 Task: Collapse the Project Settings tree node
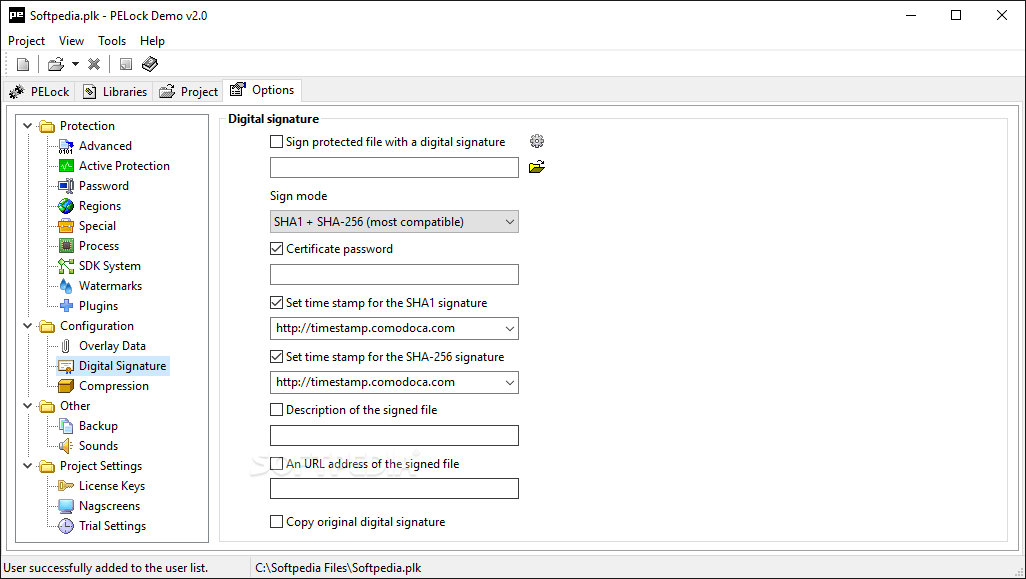[27, 466]
